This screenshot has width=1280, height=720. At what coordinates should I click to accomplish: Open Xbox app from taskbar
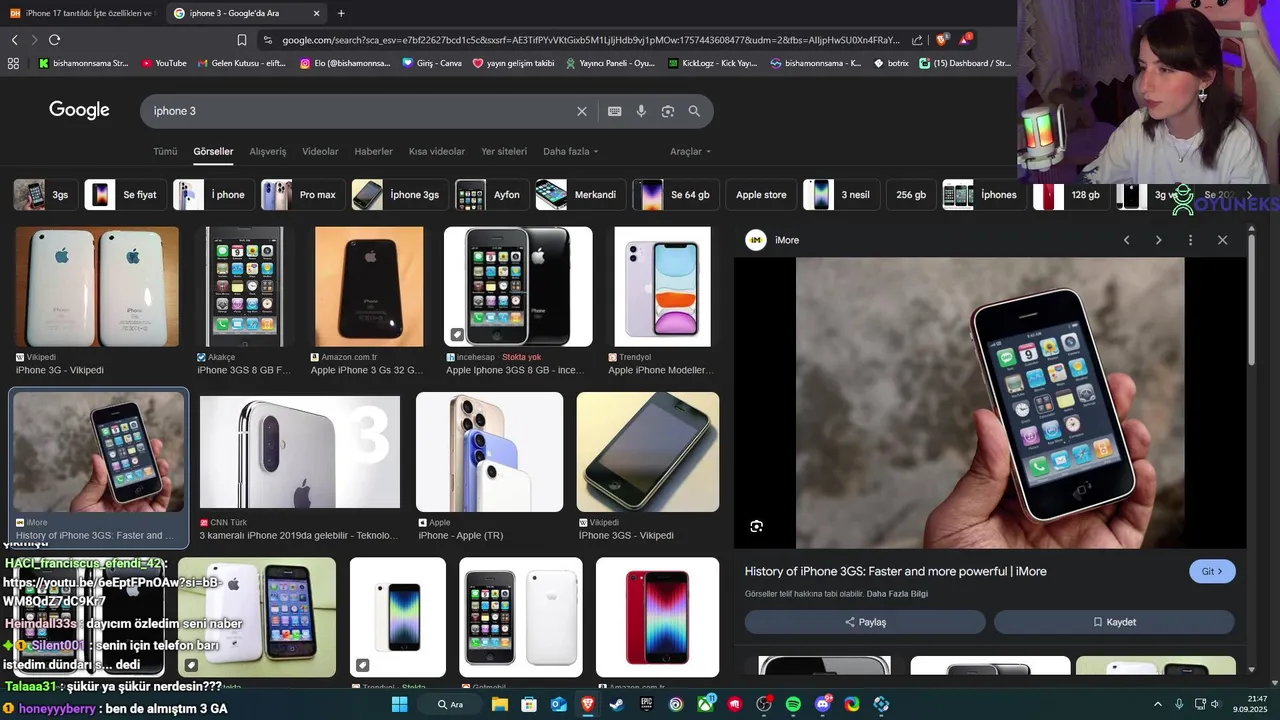click(705, 704)
